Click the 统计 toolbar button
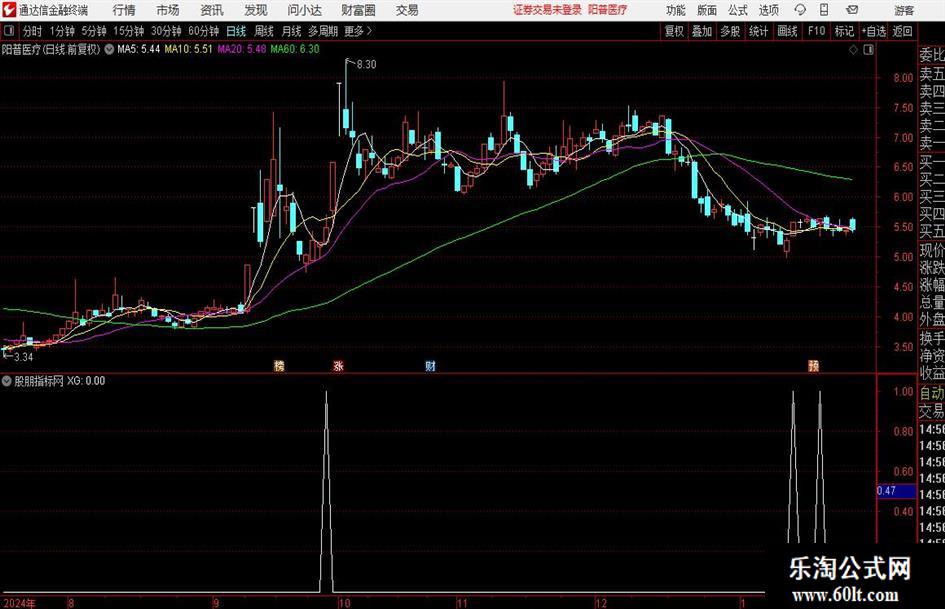This screenshot has height=609, width=945. 758,31
